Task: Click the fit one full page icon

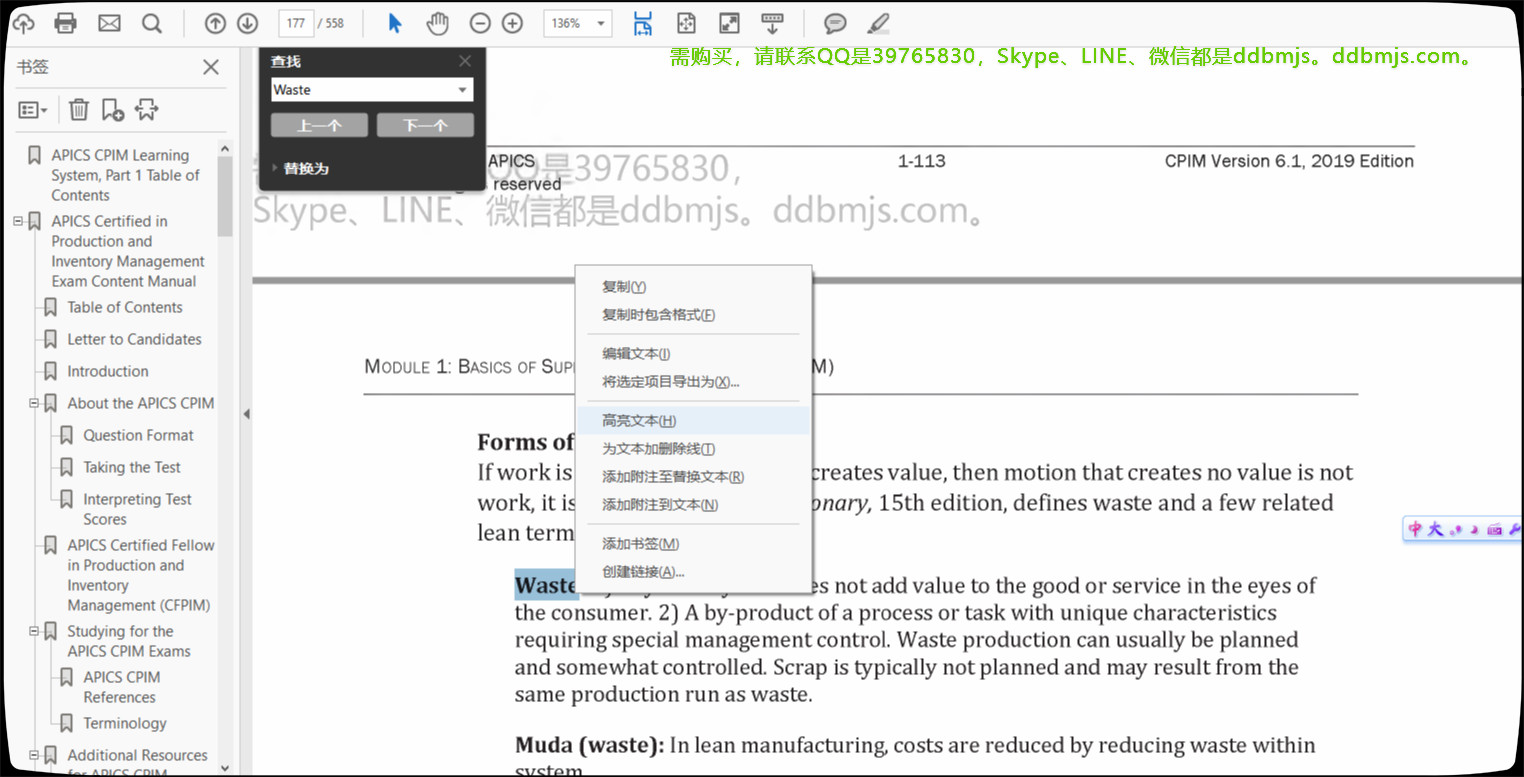Action: coord(686,23)
